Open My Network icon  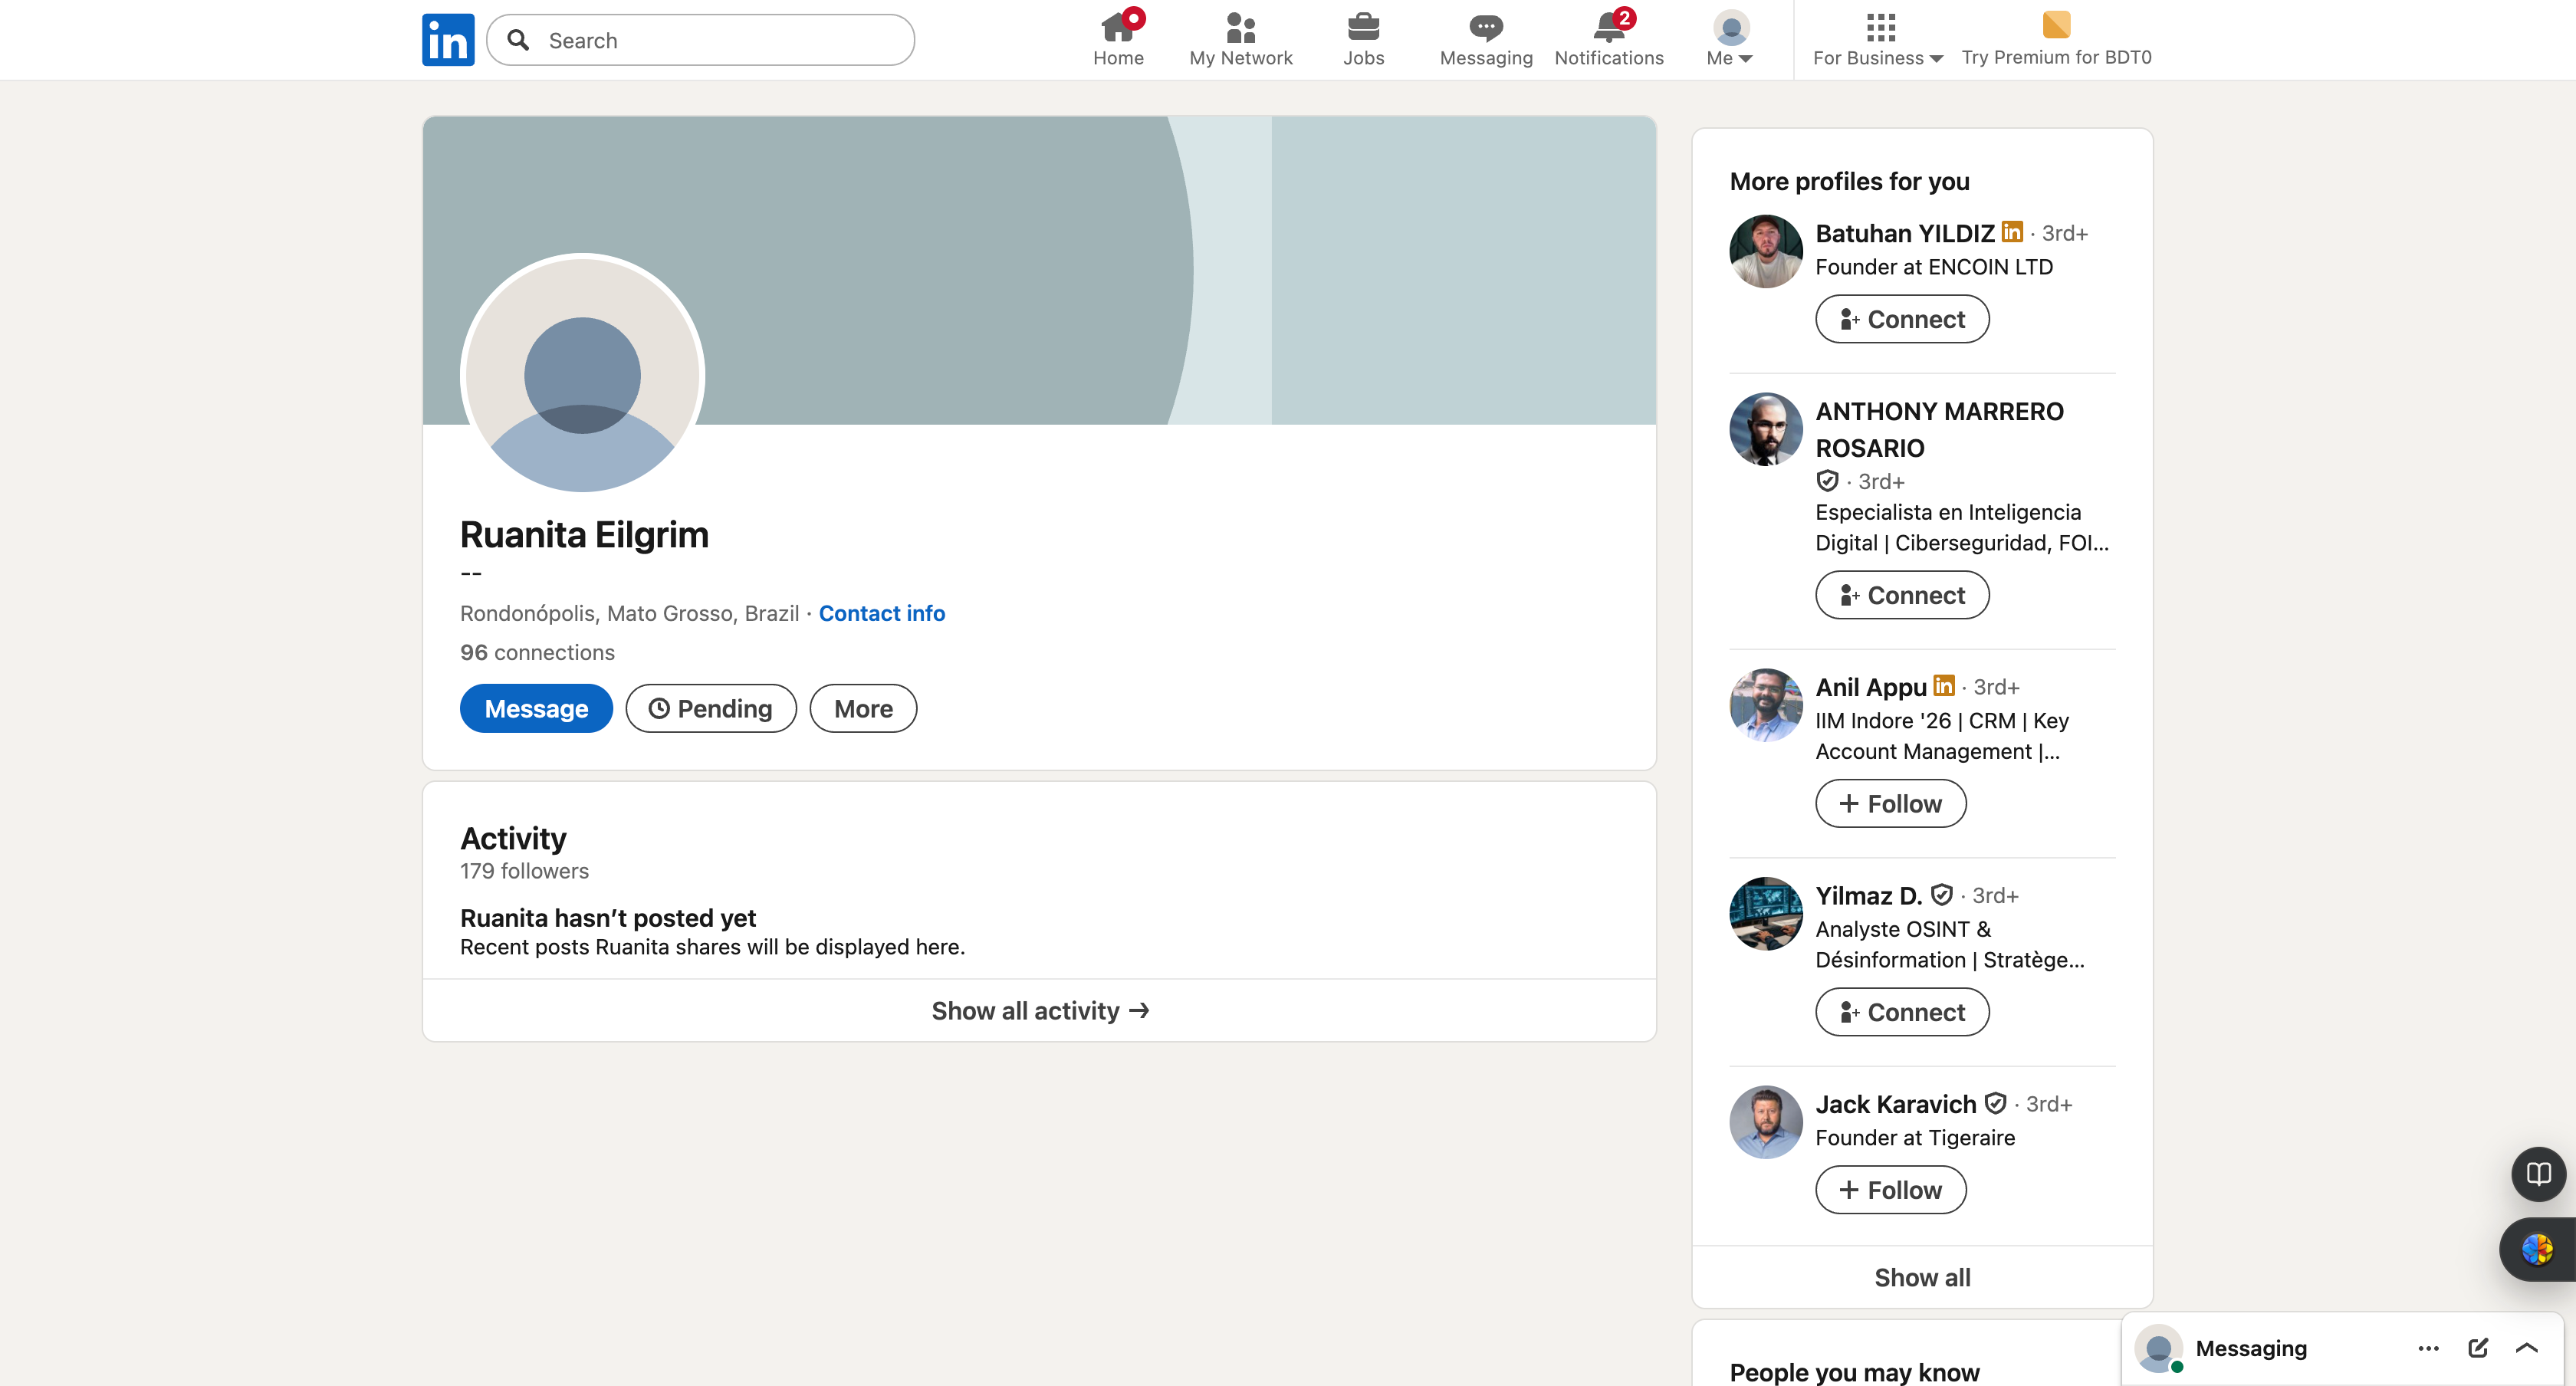coord(1240,27)
